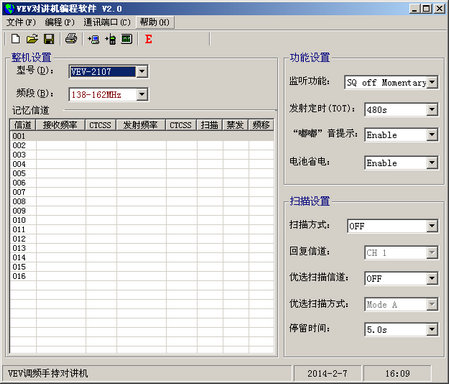Click the status bar time 16:09

[397, 373]
